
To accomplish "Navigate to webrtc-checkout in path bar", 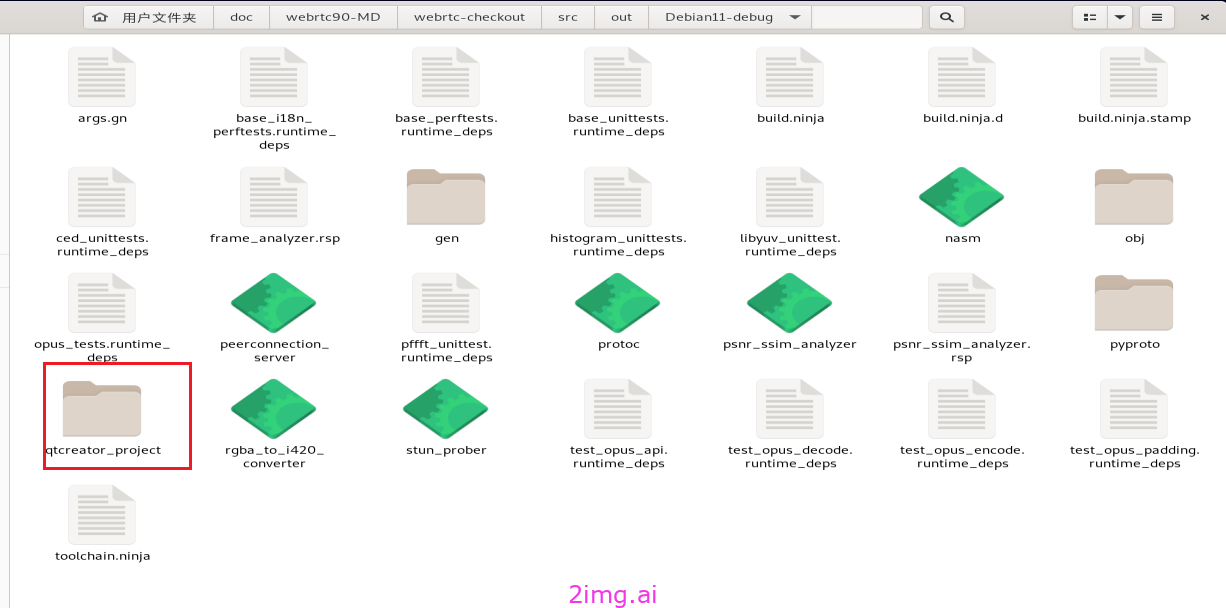I will (x=469, y=17).
